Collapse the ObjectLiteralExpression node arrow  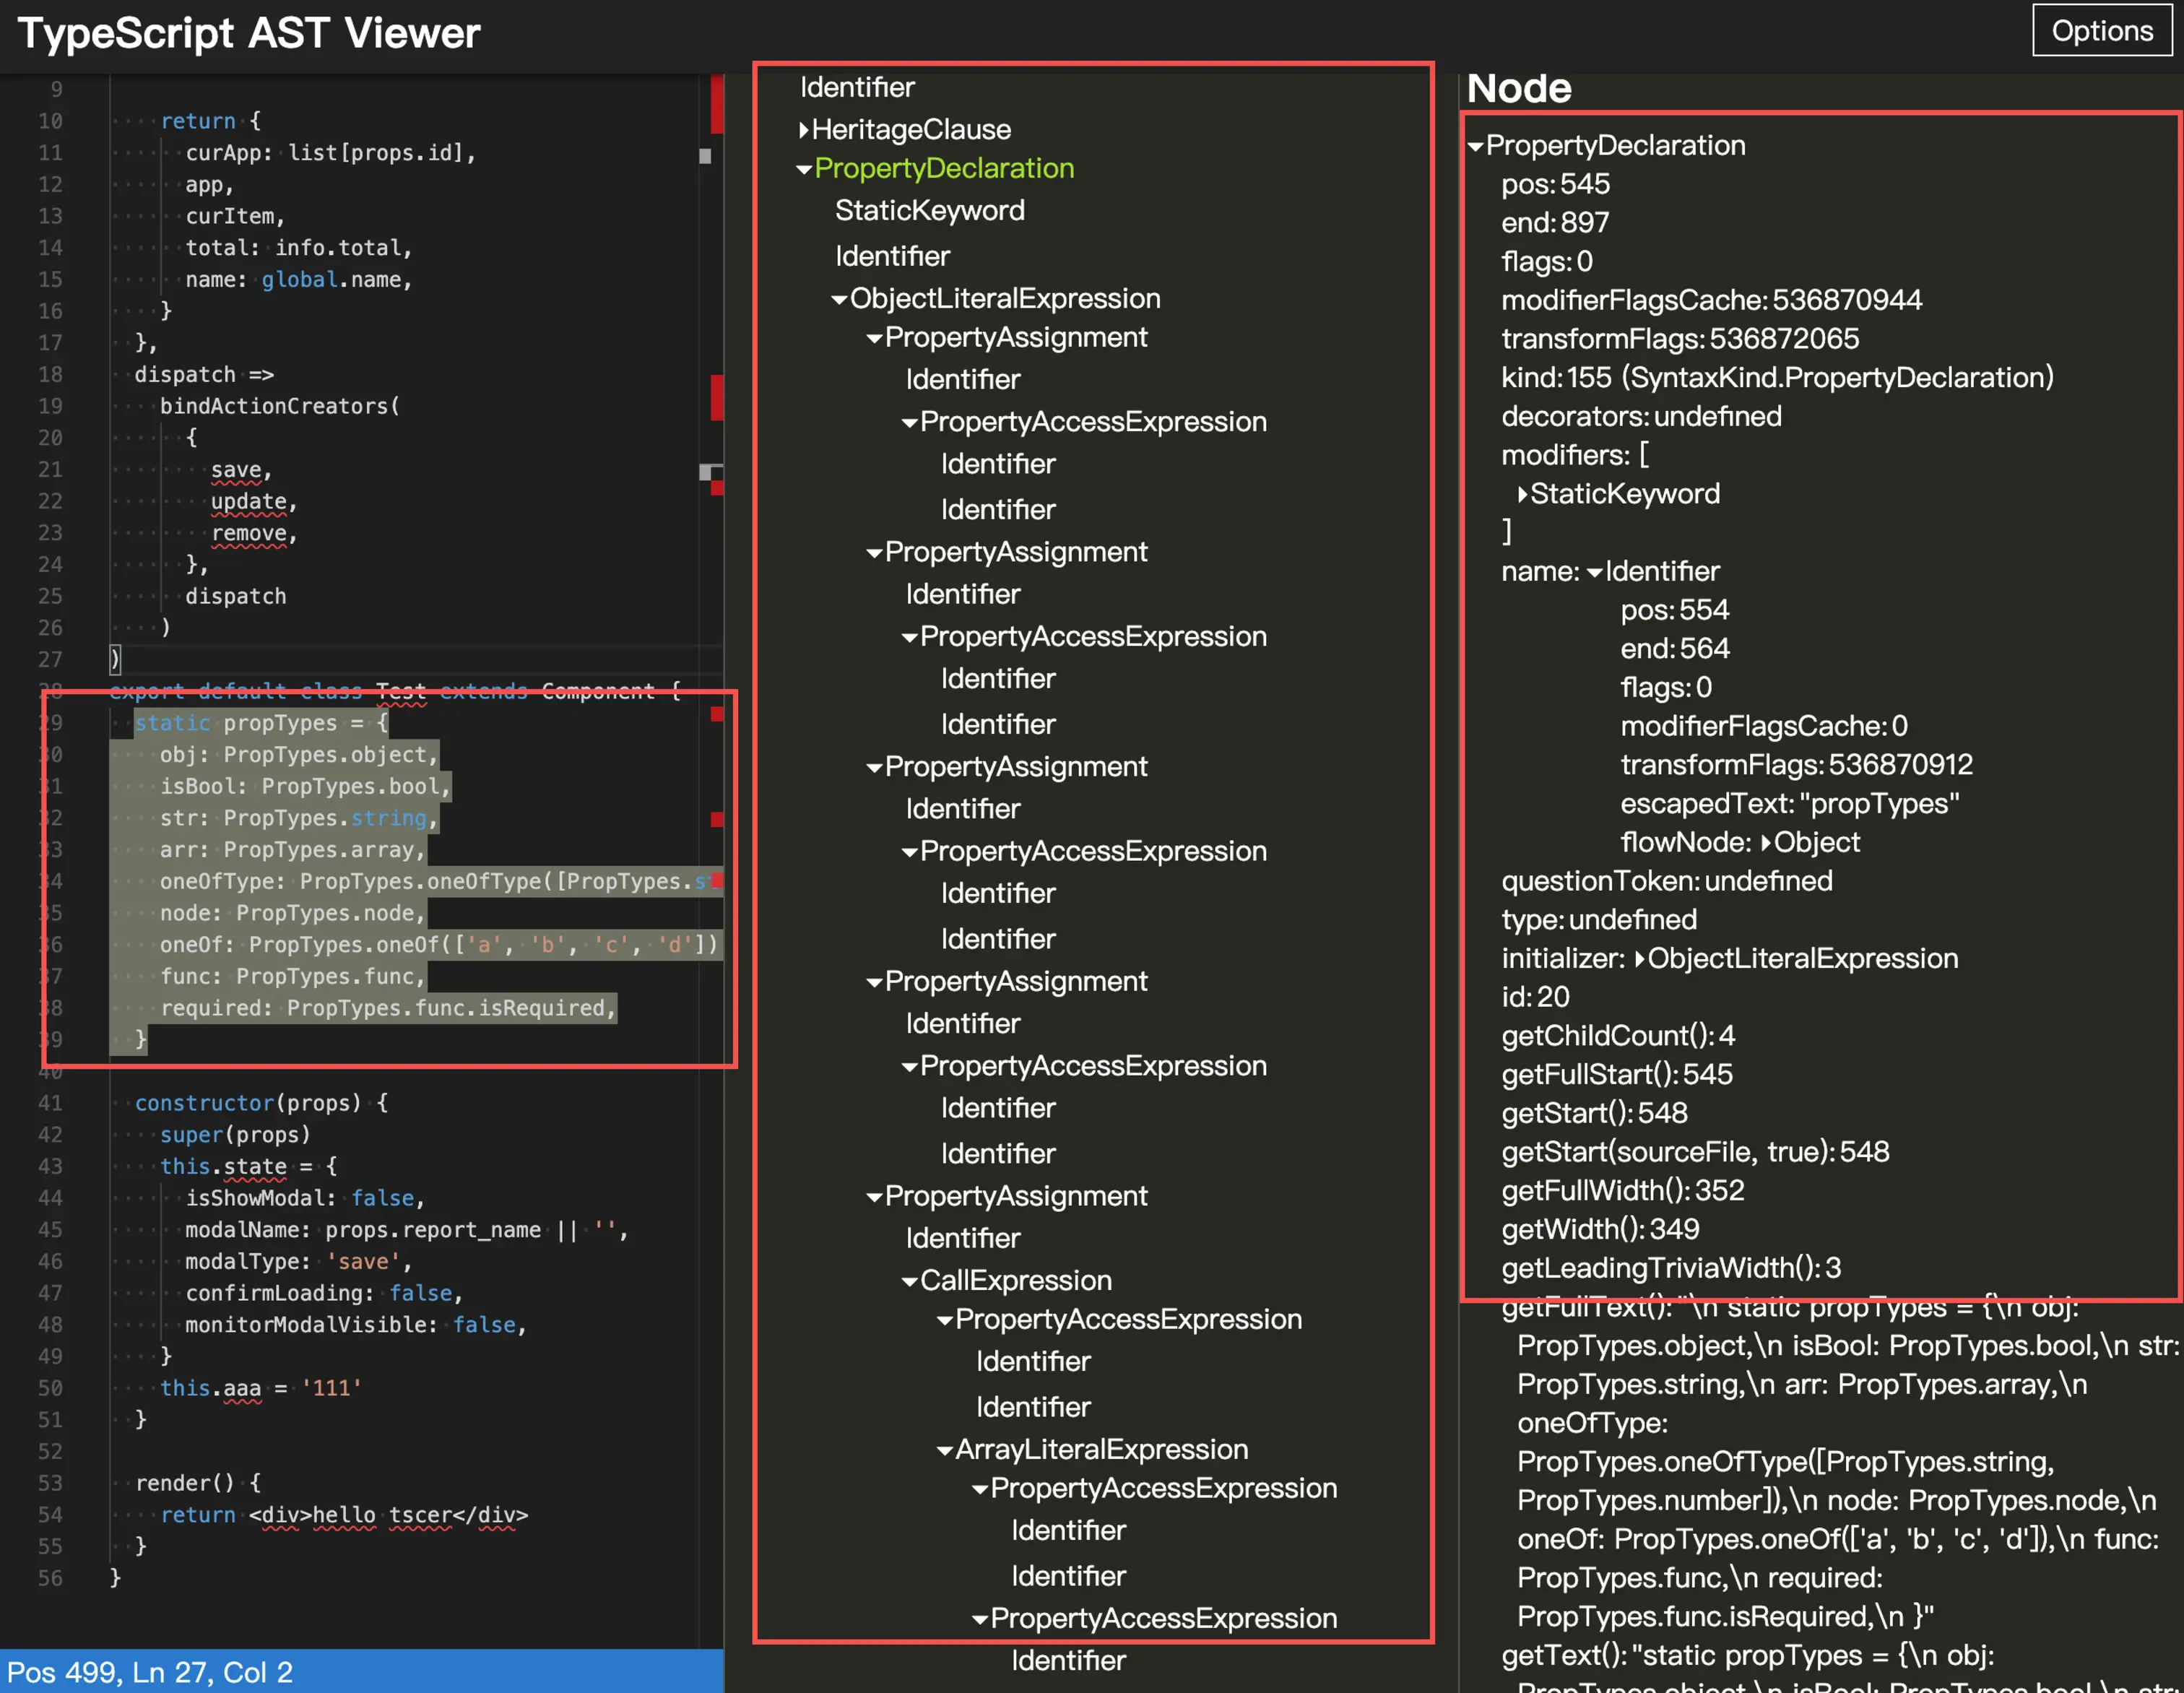pyautogui.click(x=839, y=299)
